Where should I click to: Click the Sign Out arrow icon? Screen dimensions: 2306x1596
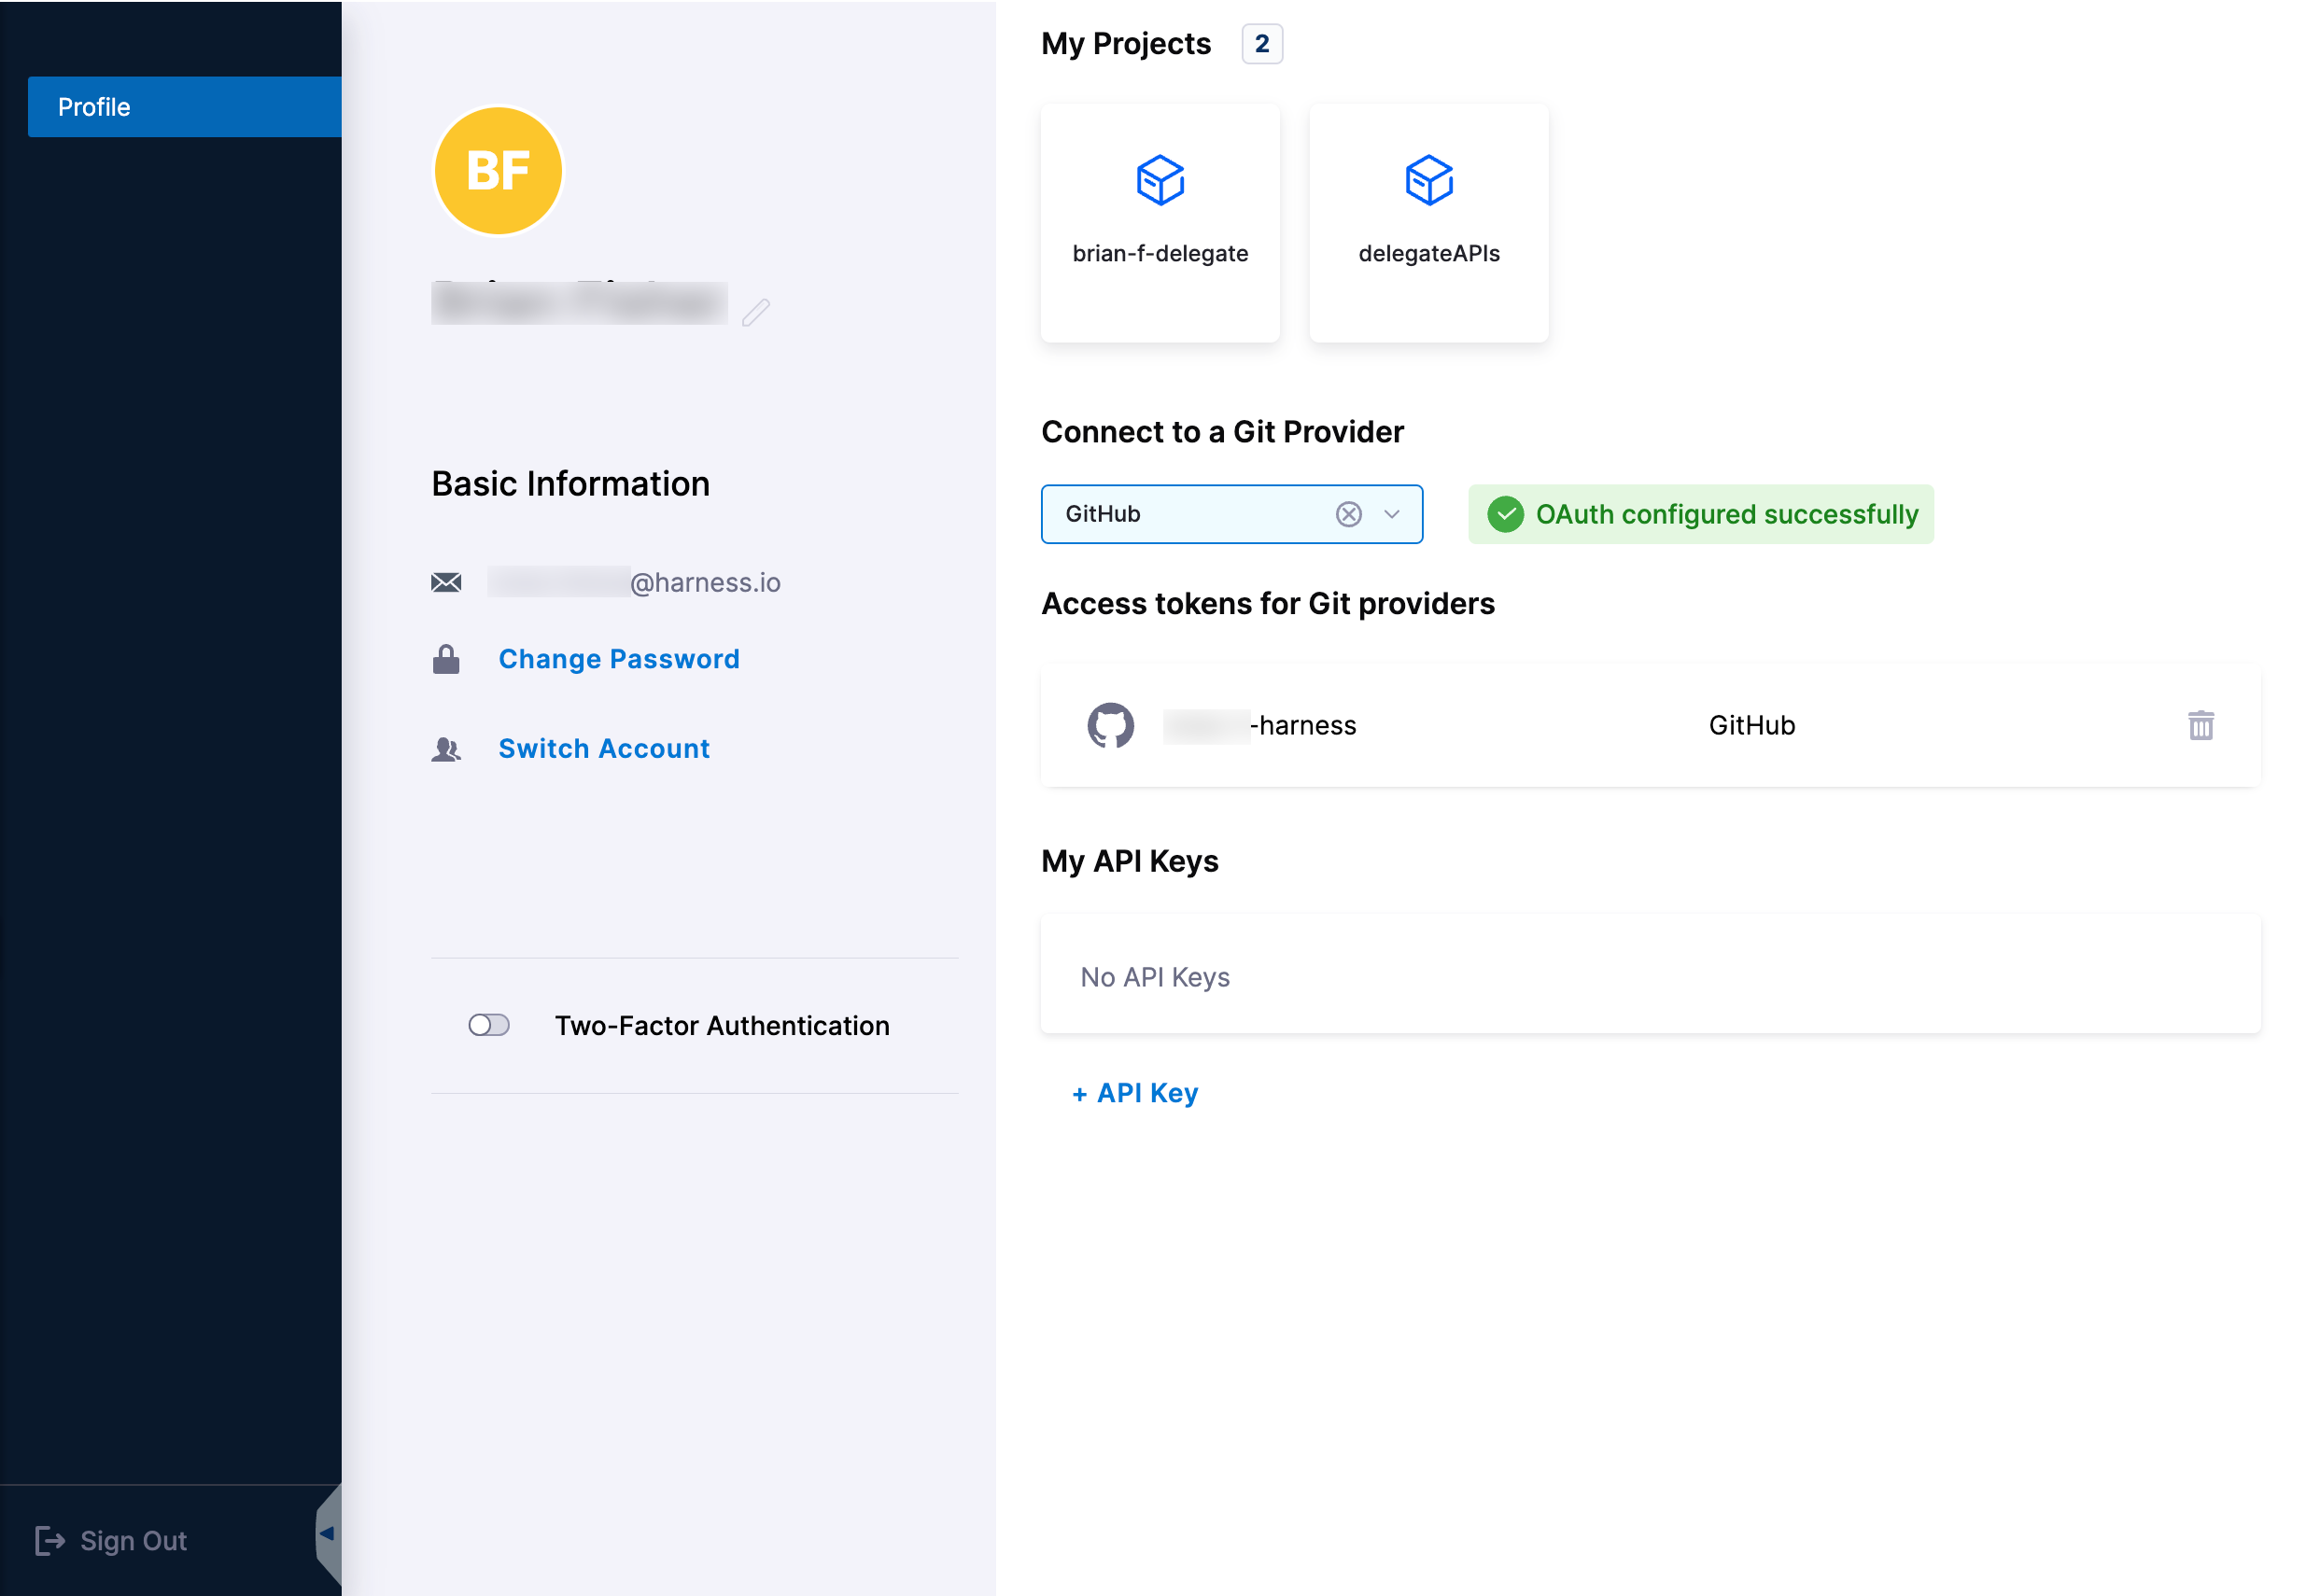[x=50, y=1540]
